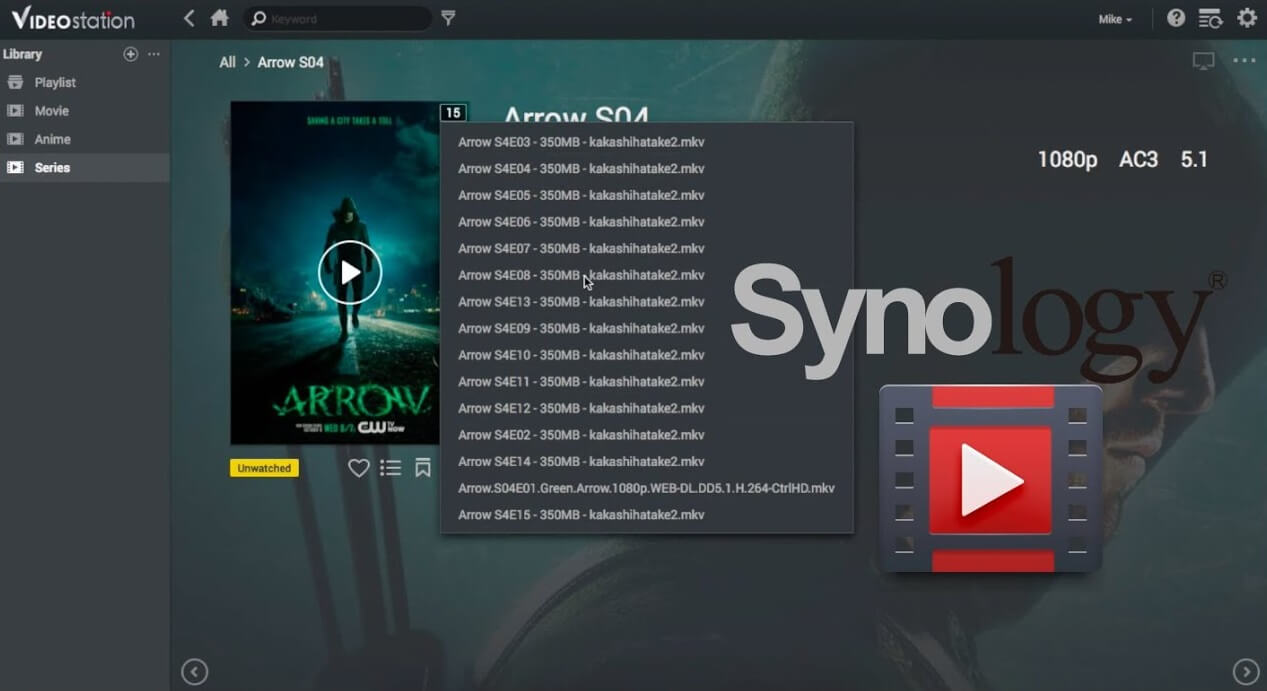Click the All breadcrumb link
Image resolution: width=1267 pixels, height=691 pixels.
coord(228,62)
